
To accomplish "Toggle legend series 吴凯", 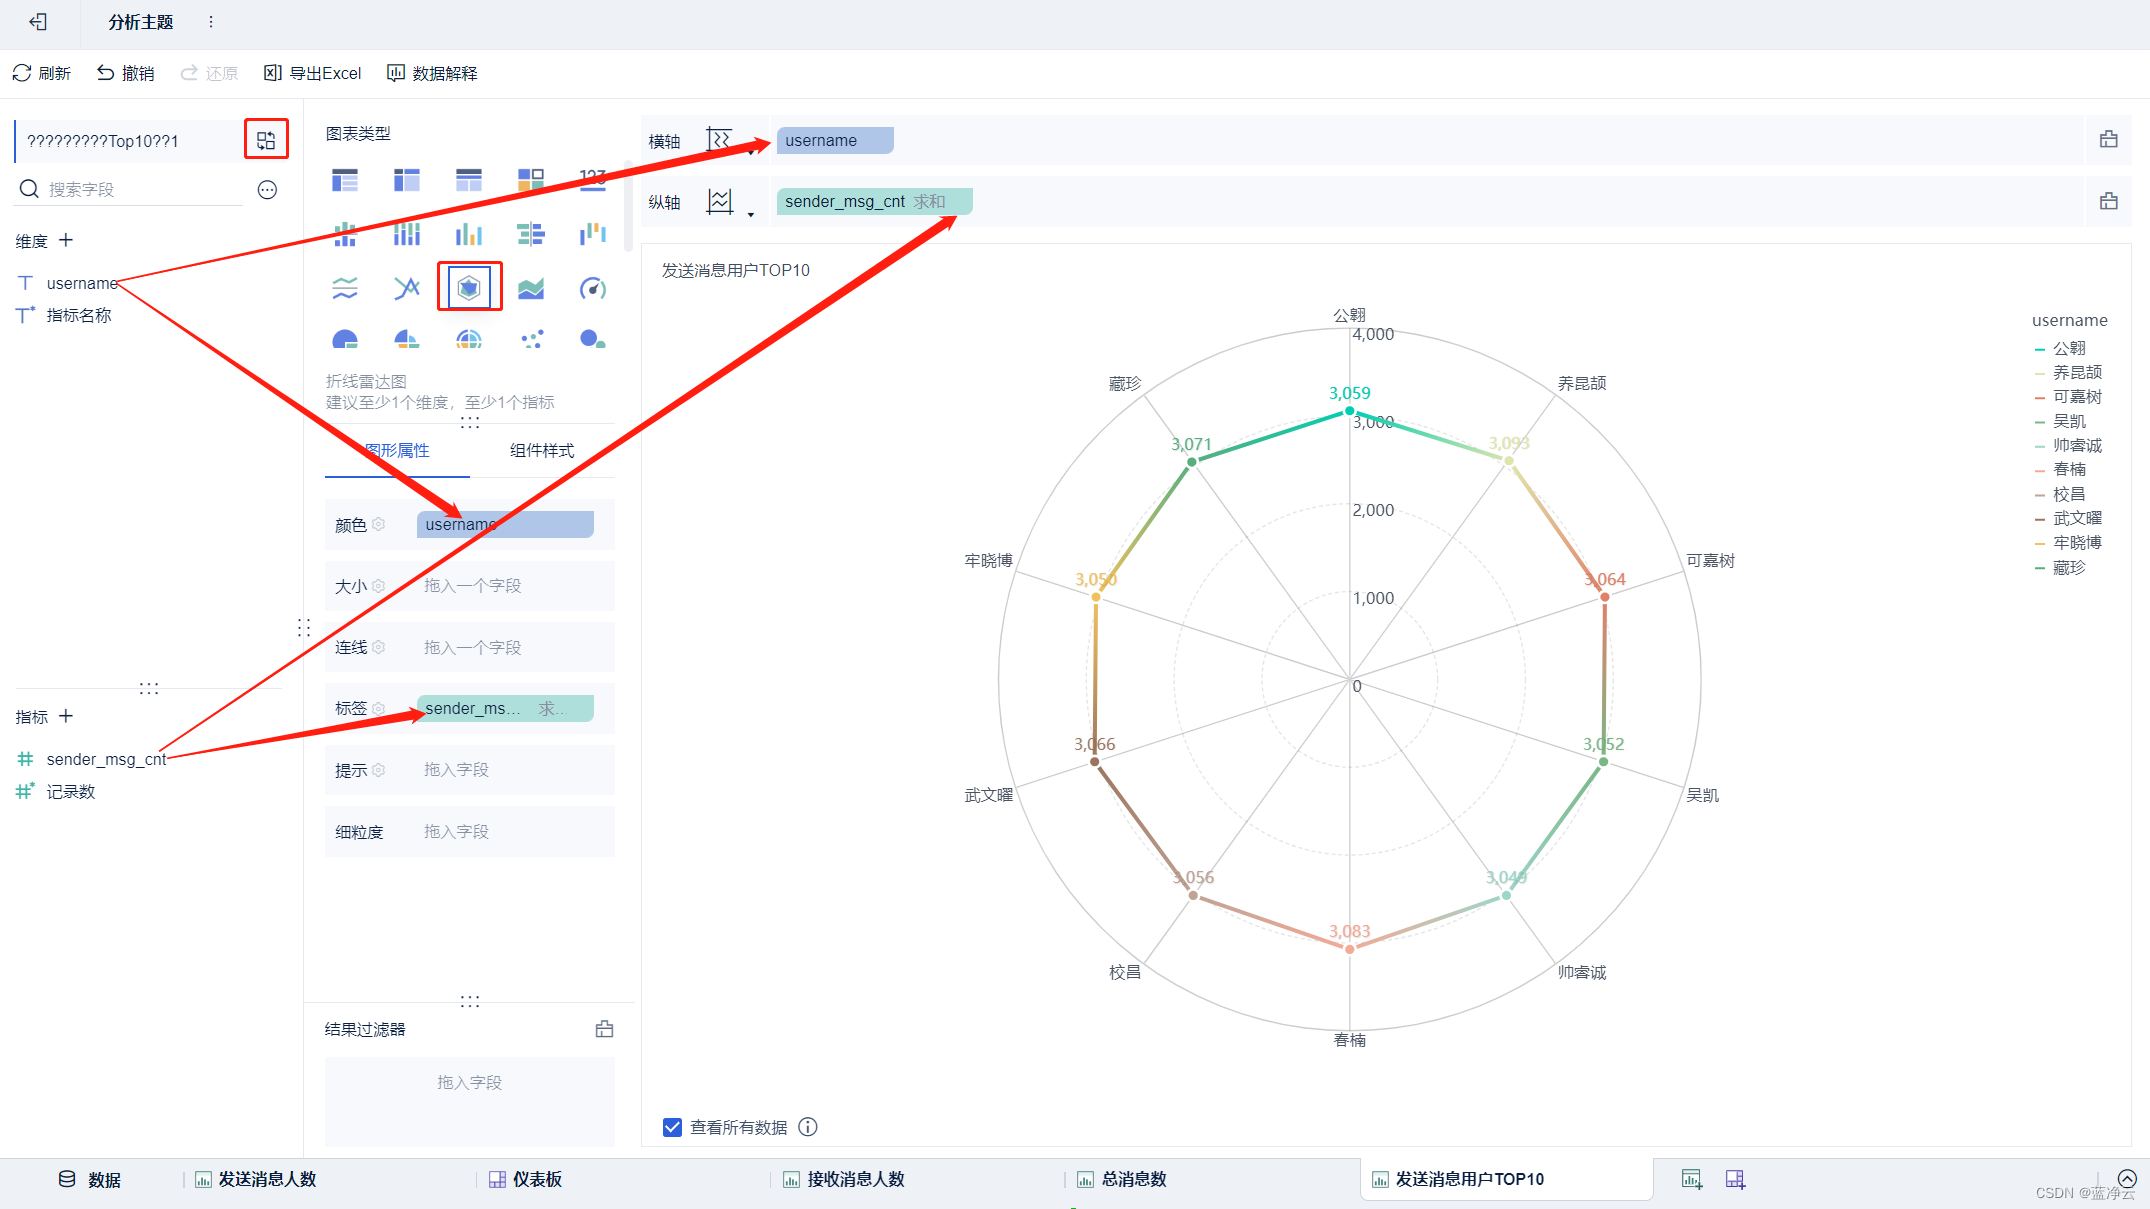I will pyautogui.click(x=2060, y=421).
